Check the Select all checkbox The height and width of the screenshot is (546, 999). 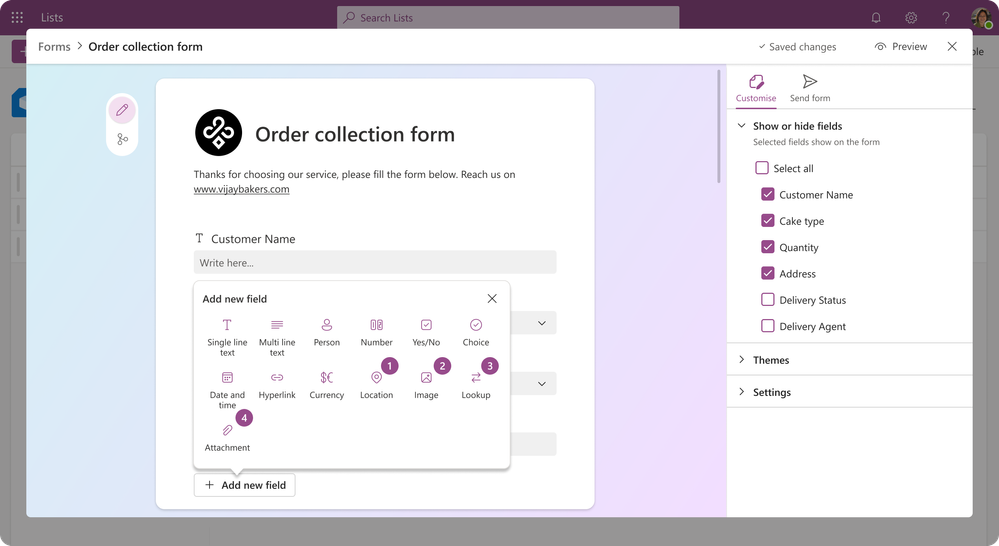(762, 168)
